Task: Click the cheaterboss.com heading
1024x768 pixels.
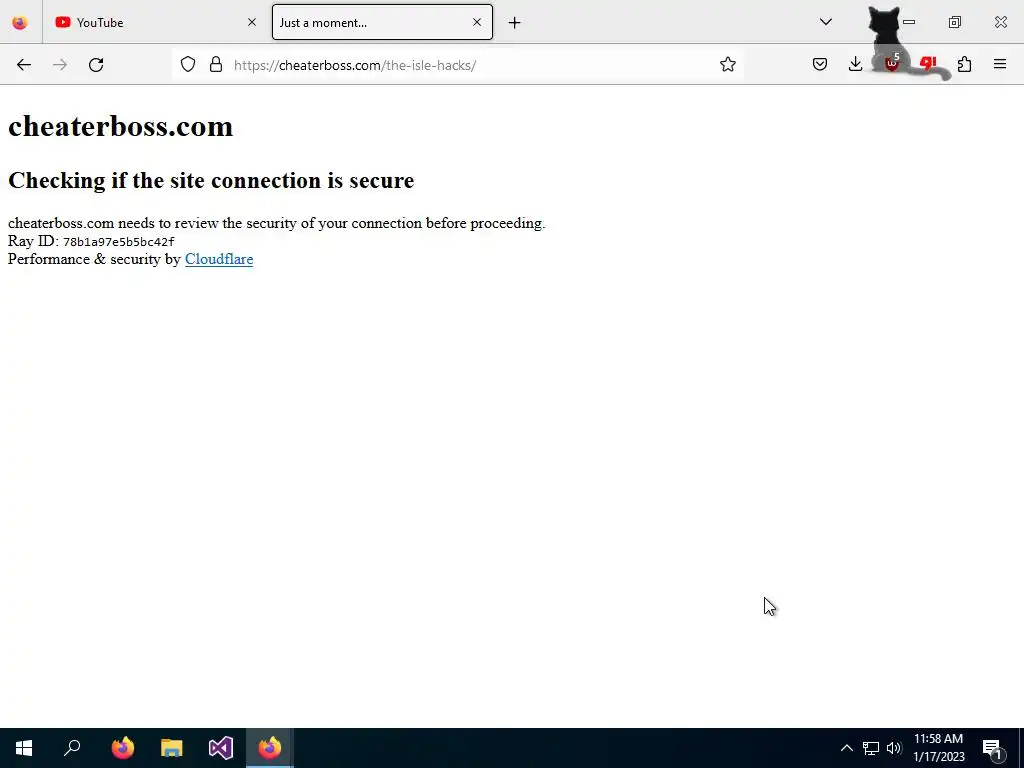Action: coord(120,126)
